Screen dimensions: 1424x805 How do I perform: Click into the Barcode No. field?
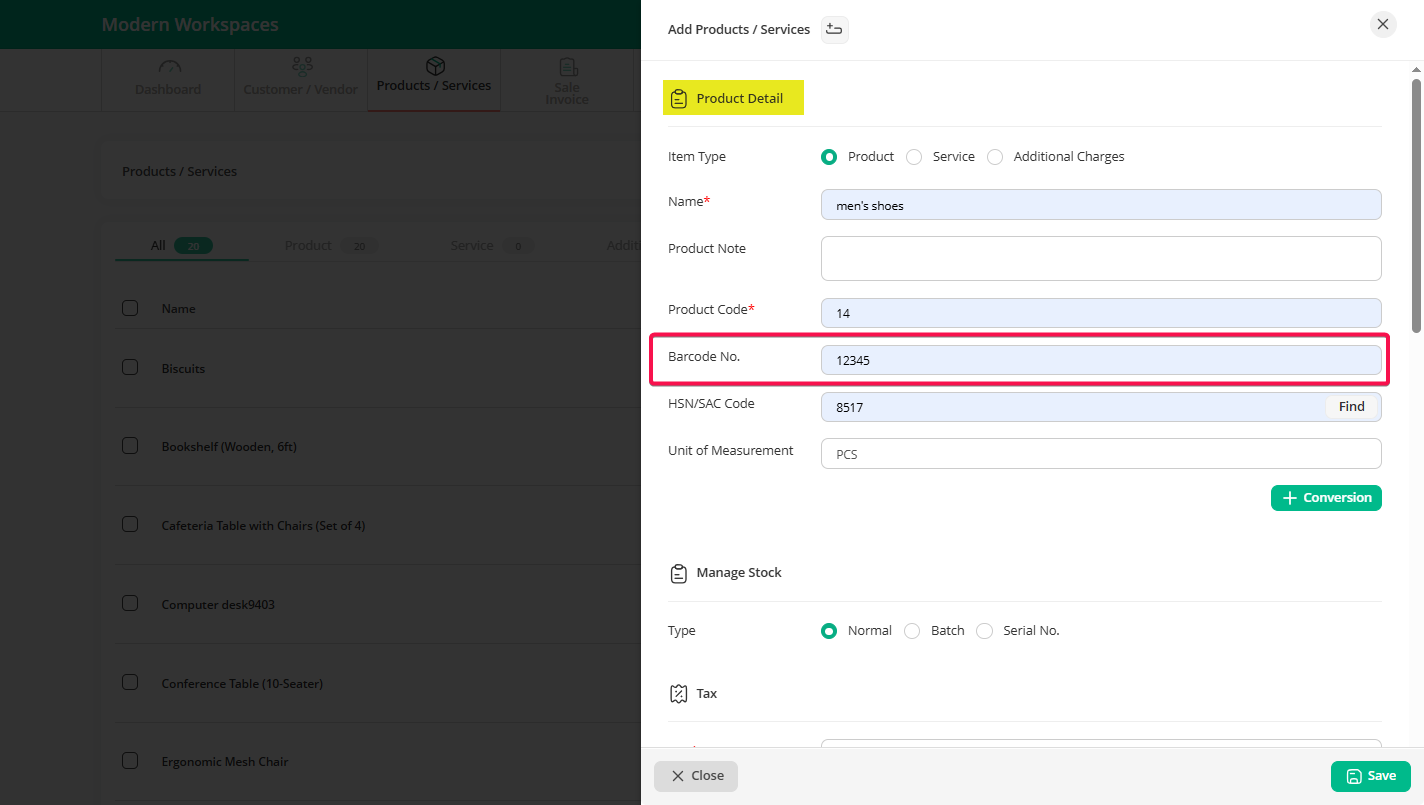(1100, 360)
